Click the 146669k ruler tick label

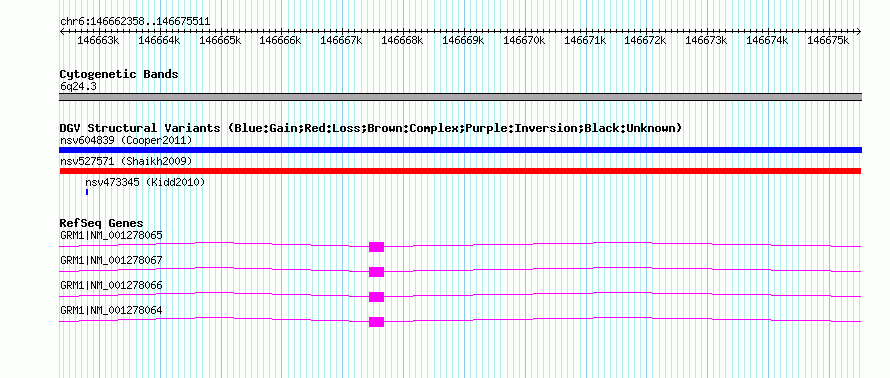463,40
